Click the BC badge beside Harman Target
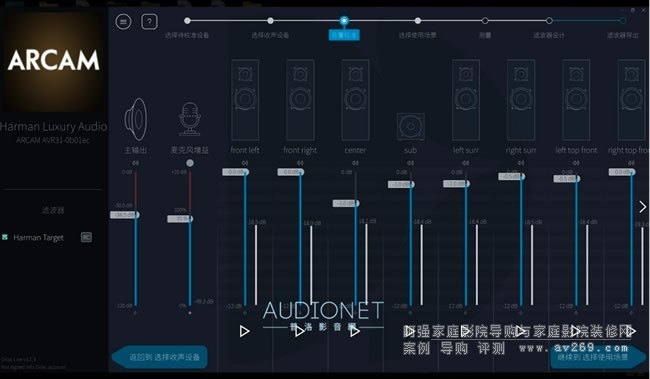650x379 pixels. pos(86,237)
